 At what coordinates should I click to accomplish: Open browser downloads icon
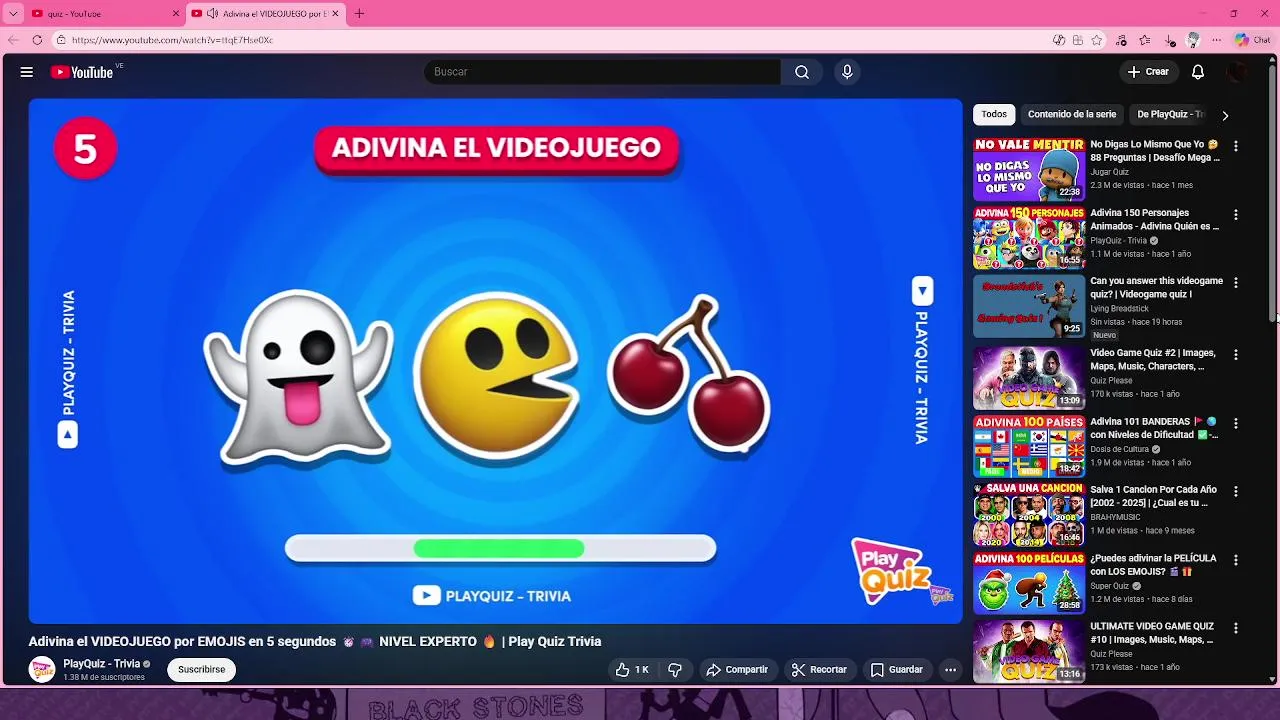[1170, 40]
